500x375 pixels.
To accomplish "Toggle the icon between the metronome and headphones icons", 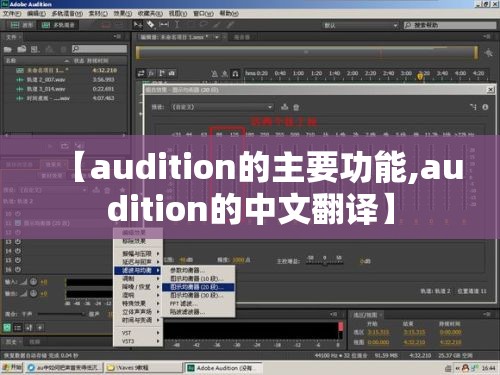I will [x=225, y=73].
